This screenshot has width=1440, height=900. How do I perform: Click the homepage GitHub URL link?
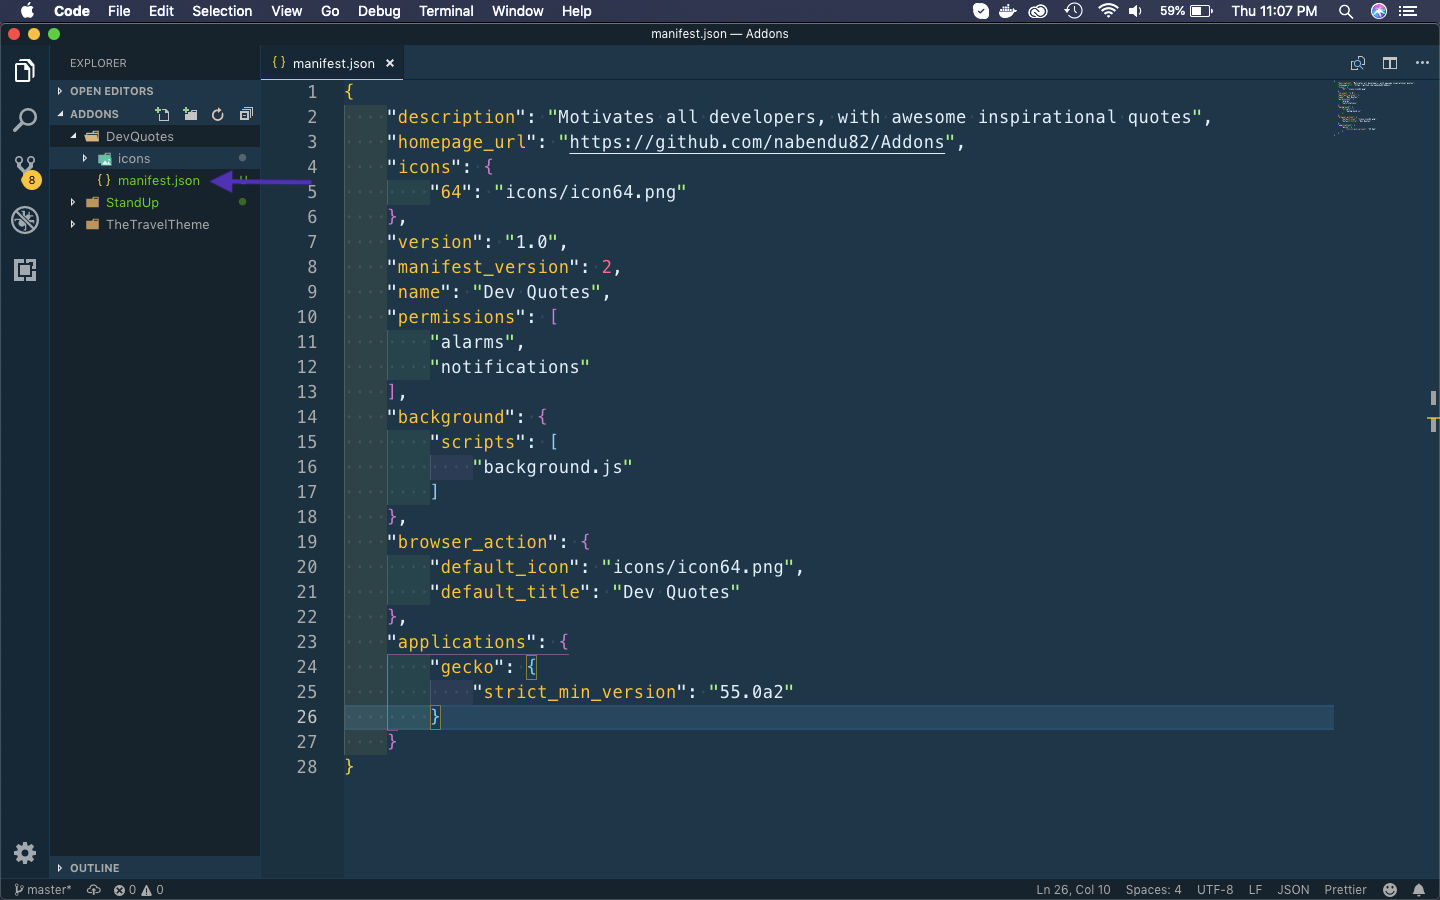756,142
